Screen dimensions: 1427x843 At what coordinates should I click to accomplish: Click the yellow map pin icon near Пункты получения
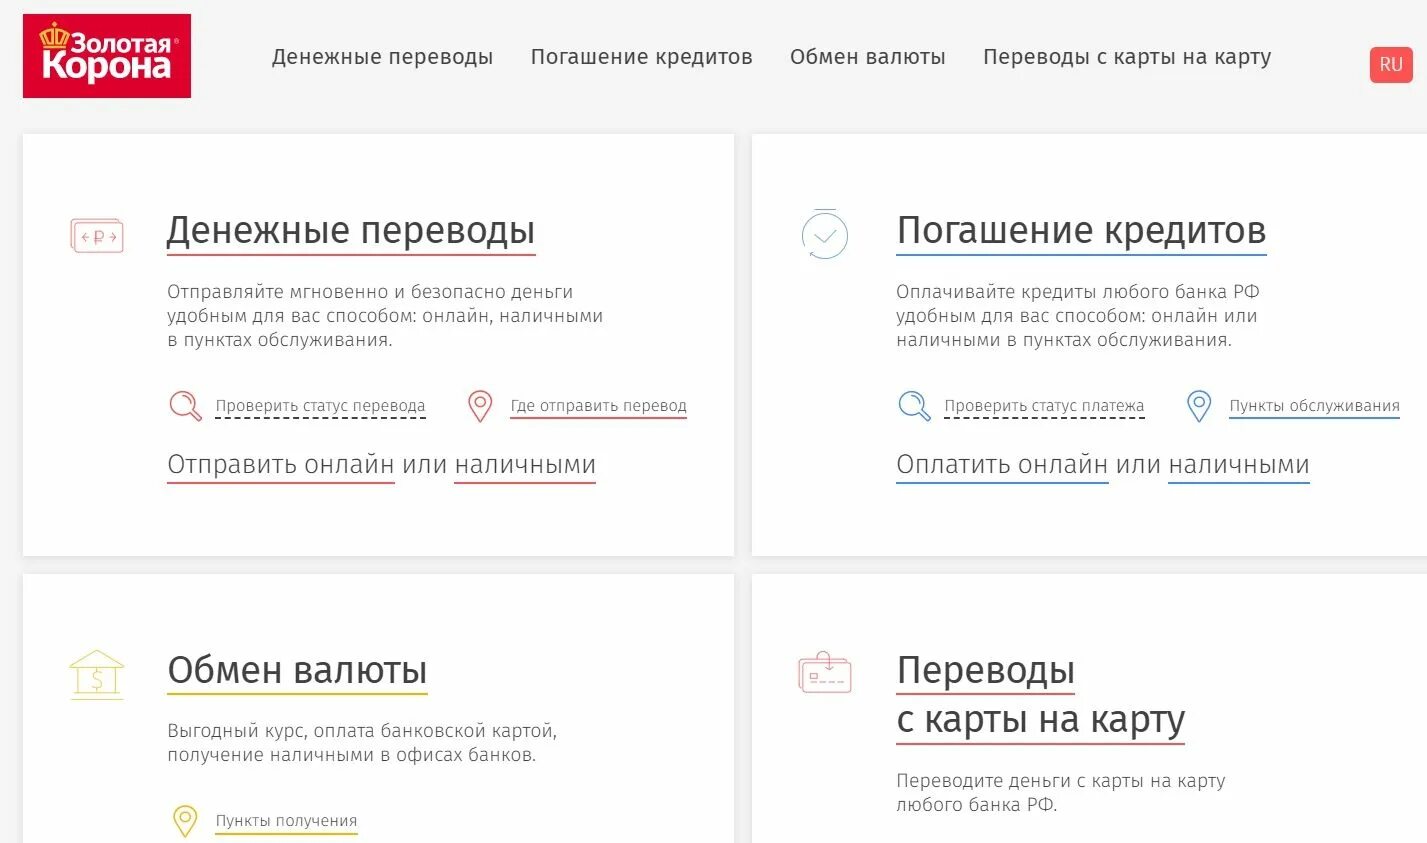click(185, 820)
